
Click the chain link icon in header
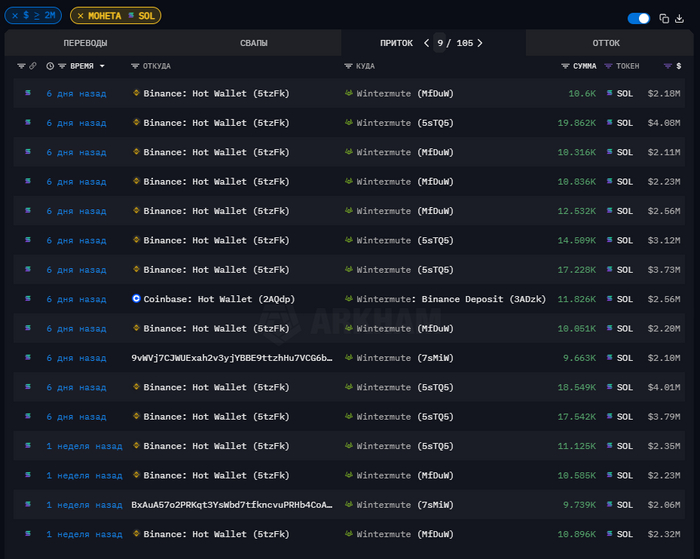[33, 66]
